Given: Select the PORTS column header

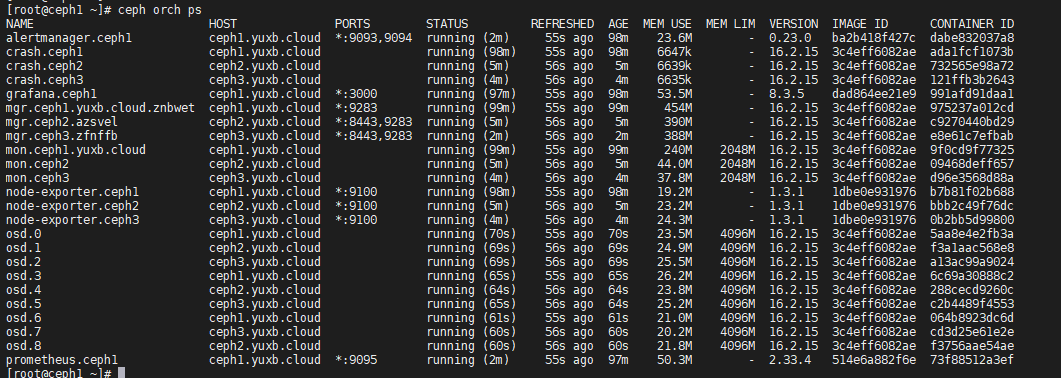Looking at the screenshot, I should click(352, 24).
